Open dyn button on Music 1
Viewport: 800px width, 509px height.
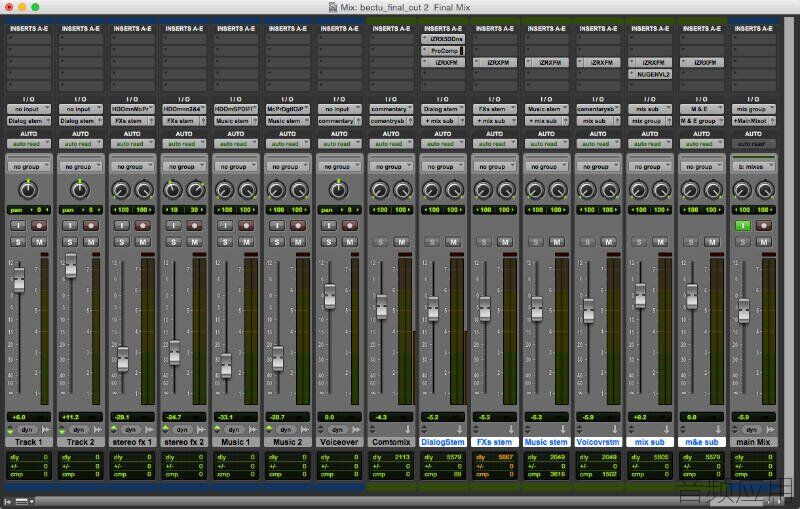click(234, 430)
